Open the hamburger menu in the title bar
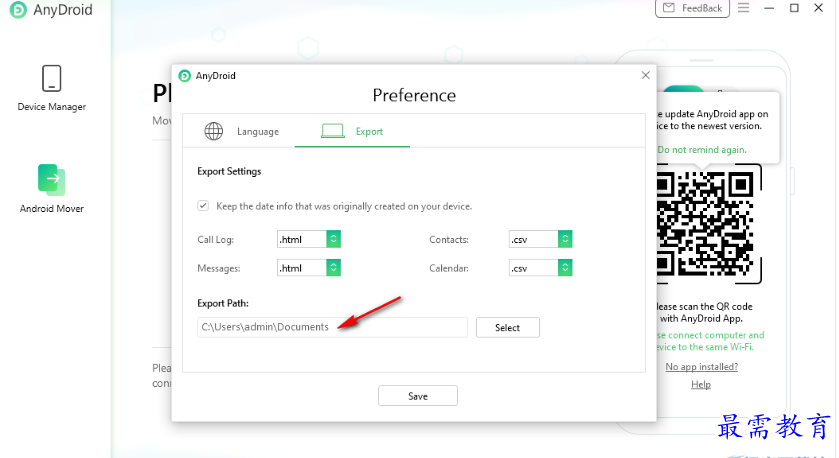Image resolution: width=839 pixels, height=458 pixels. tap(743, 8)
